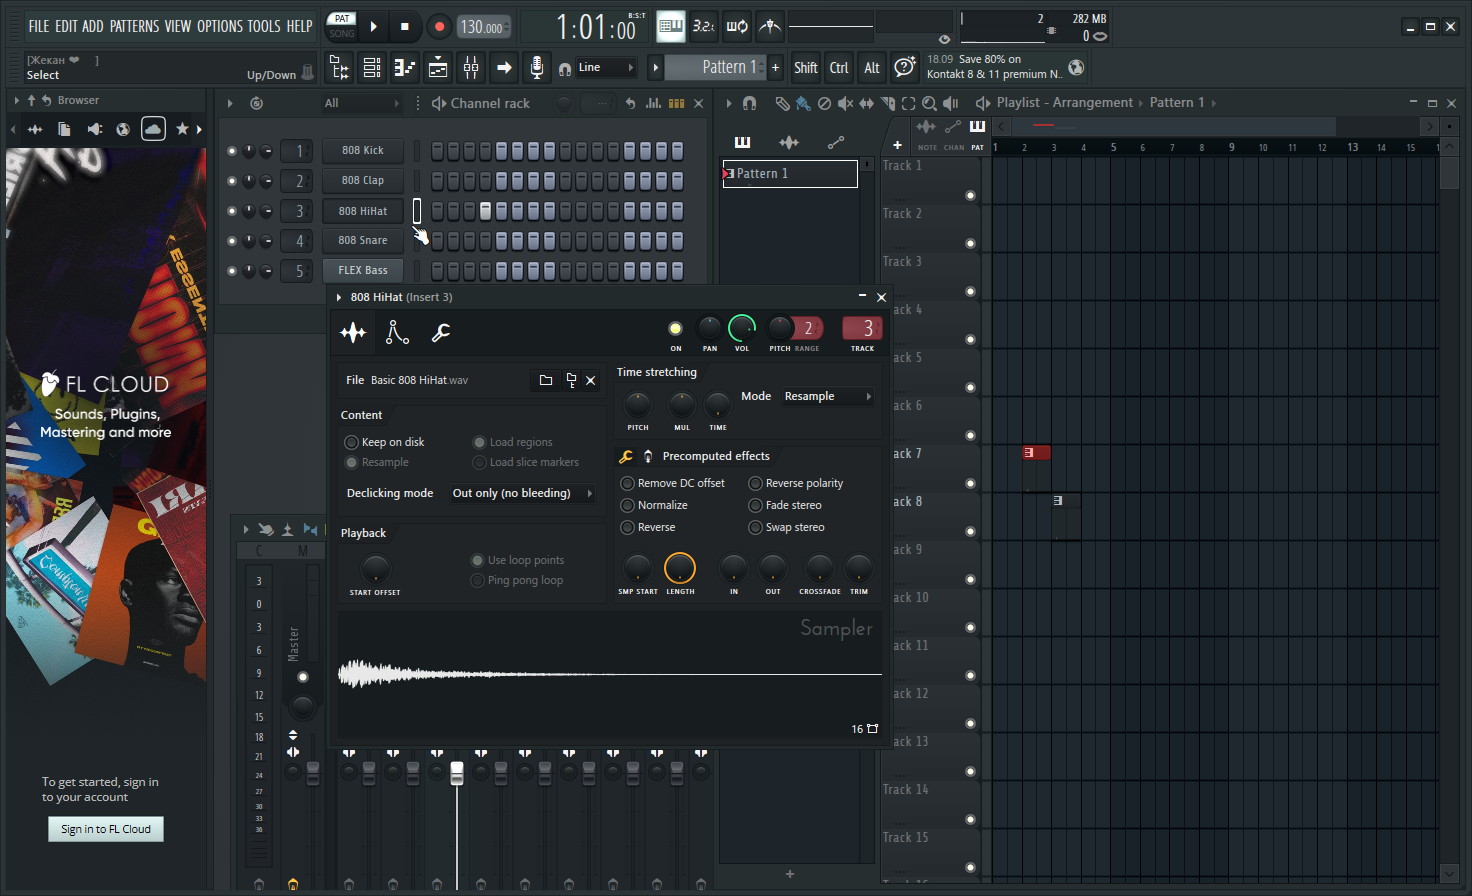Viewport: 1472px width, 896px height.
Task: Click Sign in to FL Cloud button
Action: click(106, 829)
